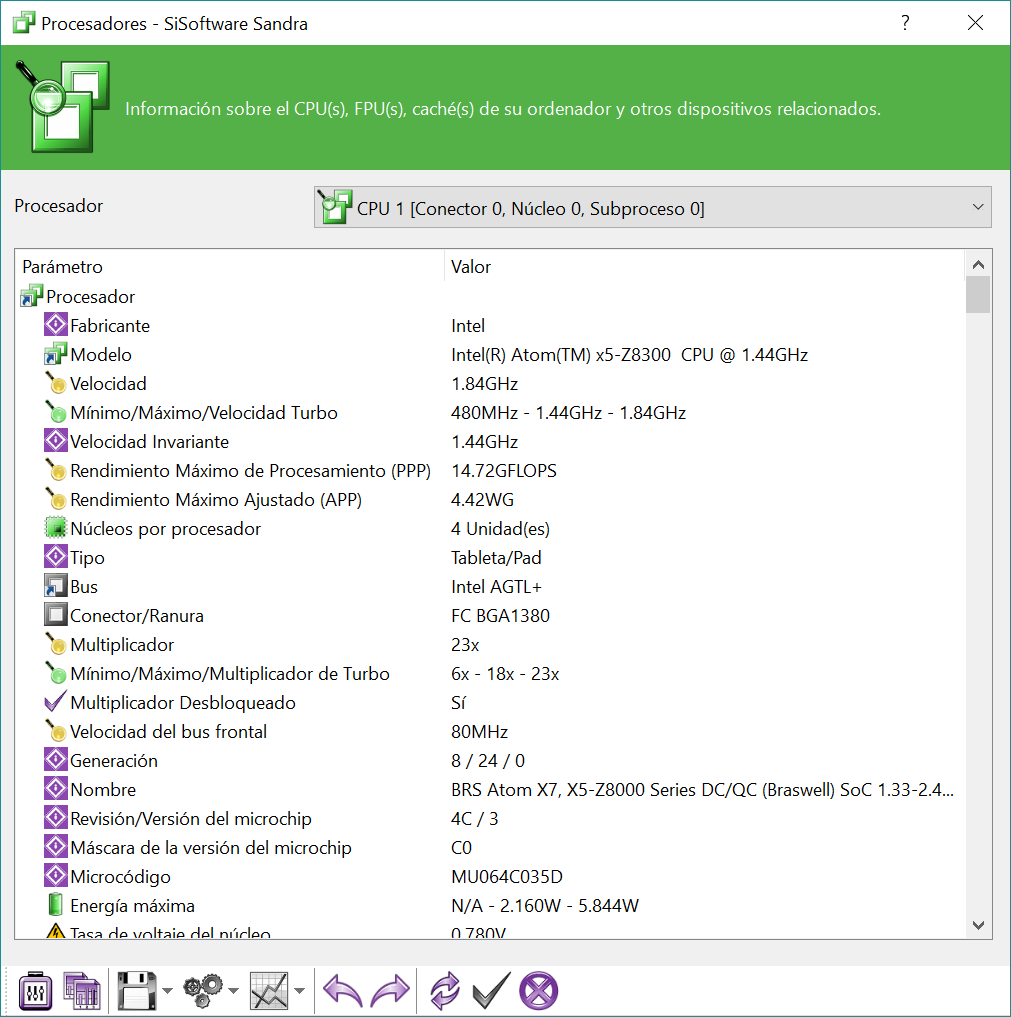This screenshot has height=1017, width=1011.
Task: Go forward with the right arrow
Action: click(390, 990)
